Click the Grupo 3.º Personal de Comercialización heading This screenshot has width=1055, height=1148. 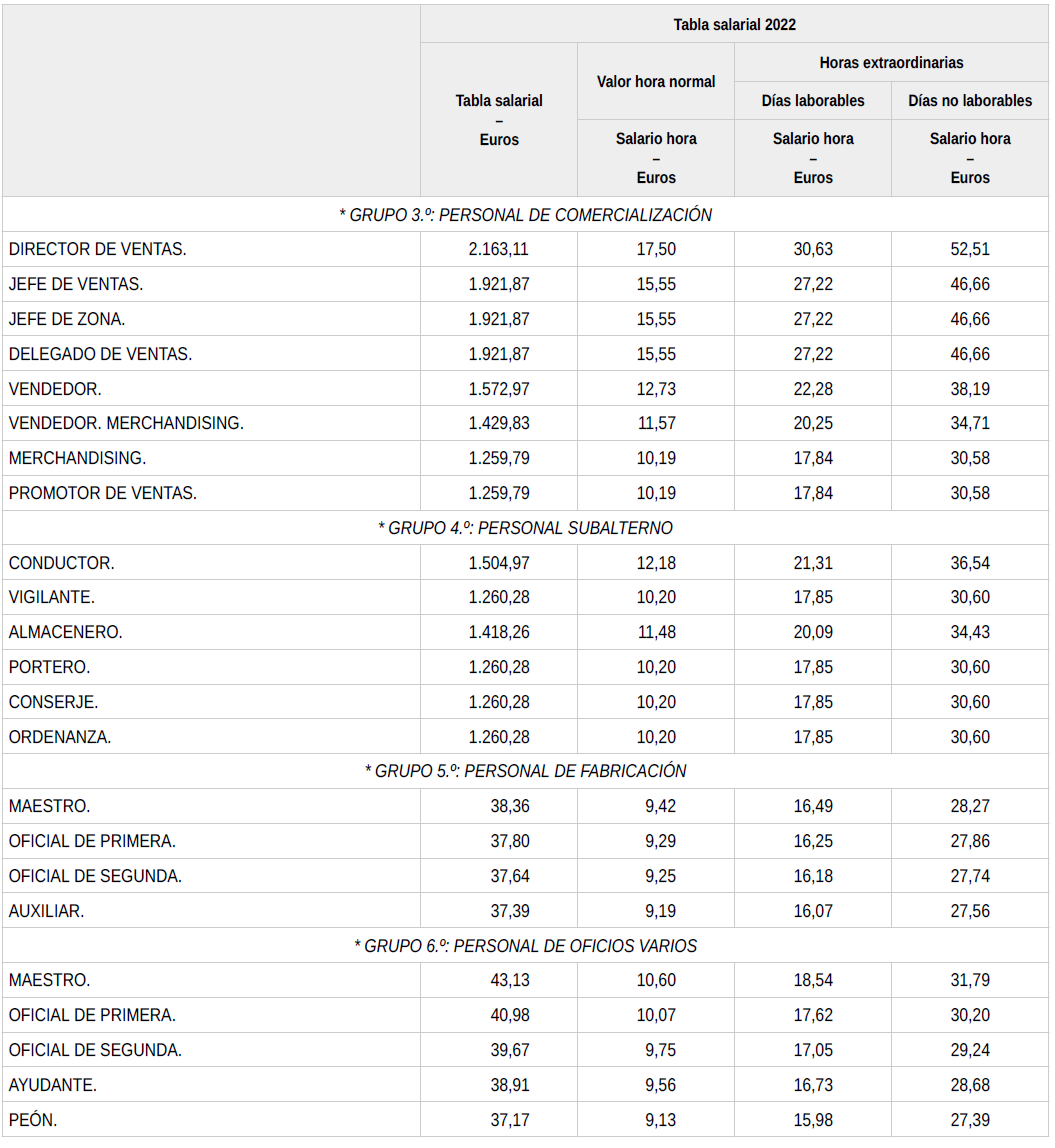tap(526, 215)
